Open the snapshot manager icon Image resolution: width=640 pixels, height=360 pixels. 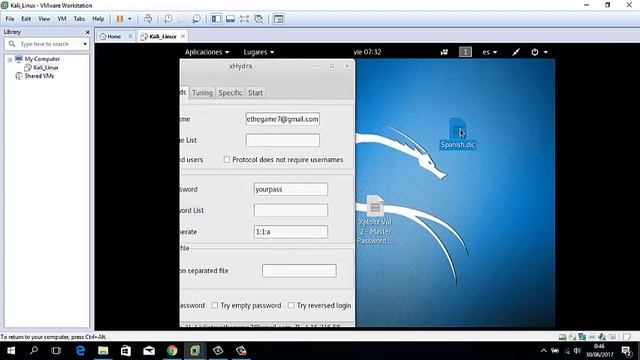(x=196, y=19)
